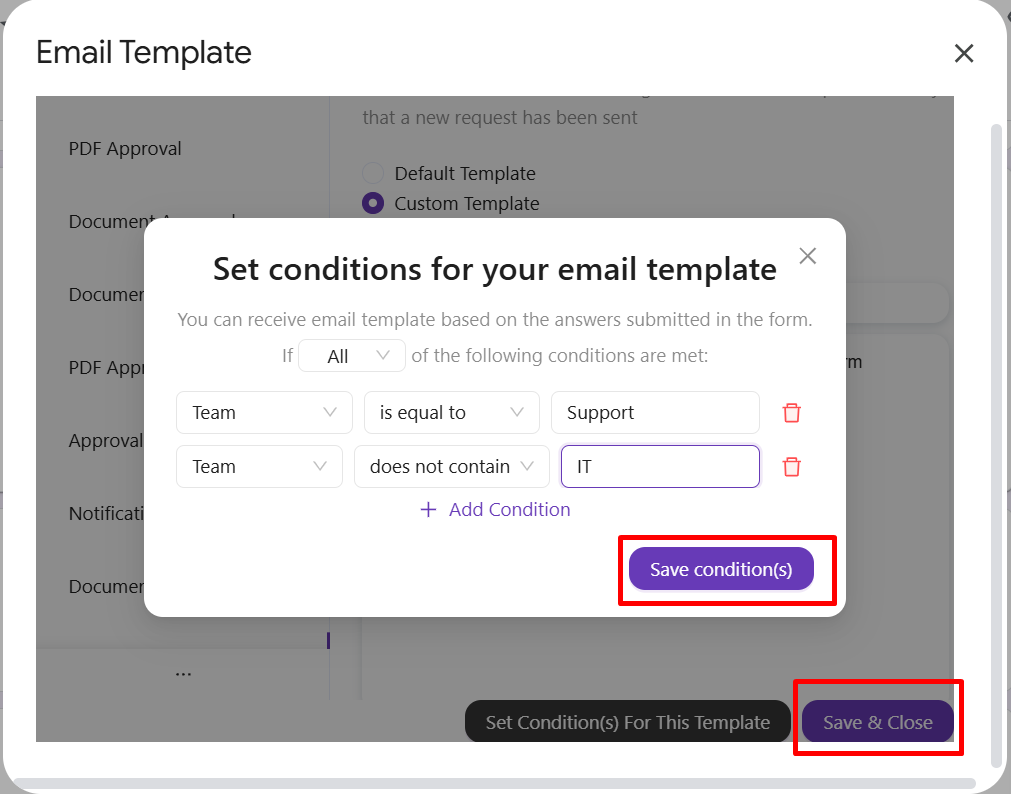Close the Set conditions dialog

pos(807,256)
